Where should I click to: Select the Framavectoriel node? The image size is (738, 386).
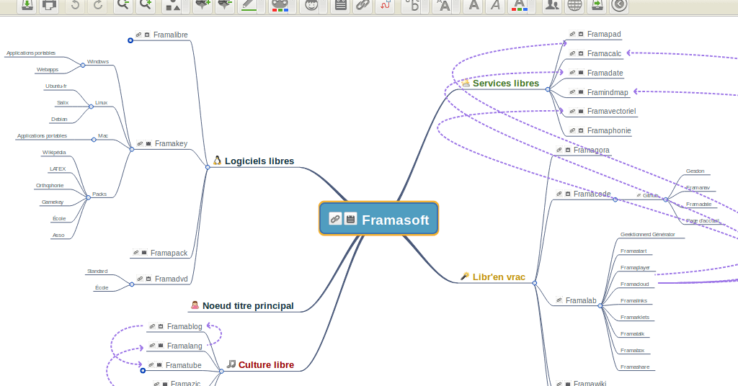click(611, 111)
